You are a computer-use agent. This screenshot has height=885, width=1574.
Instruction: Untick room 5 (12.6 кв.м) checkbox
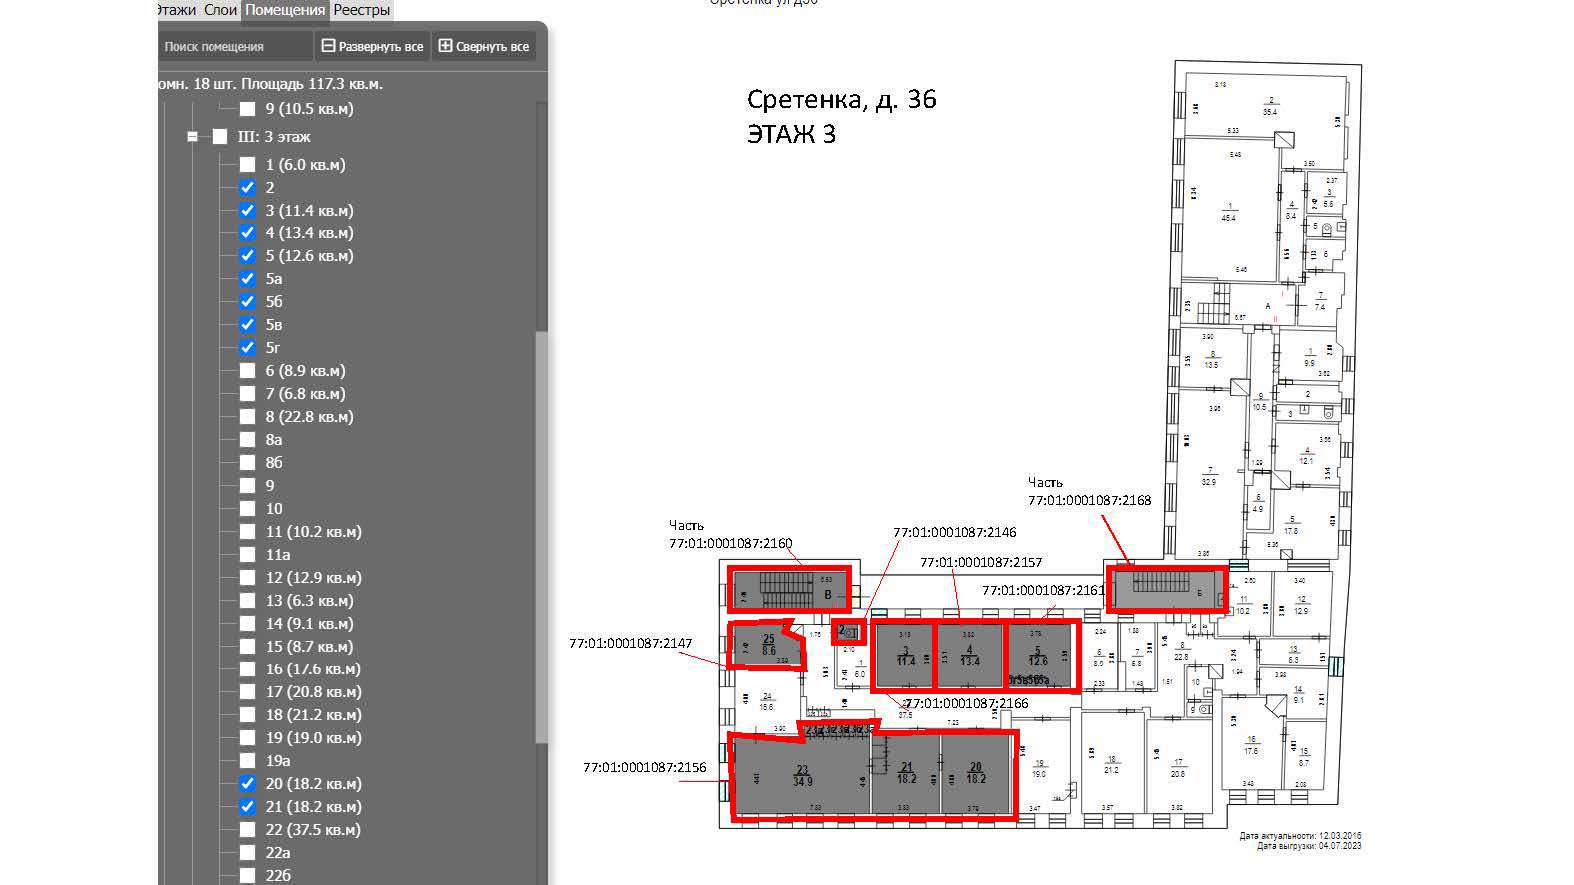(247, 256)
